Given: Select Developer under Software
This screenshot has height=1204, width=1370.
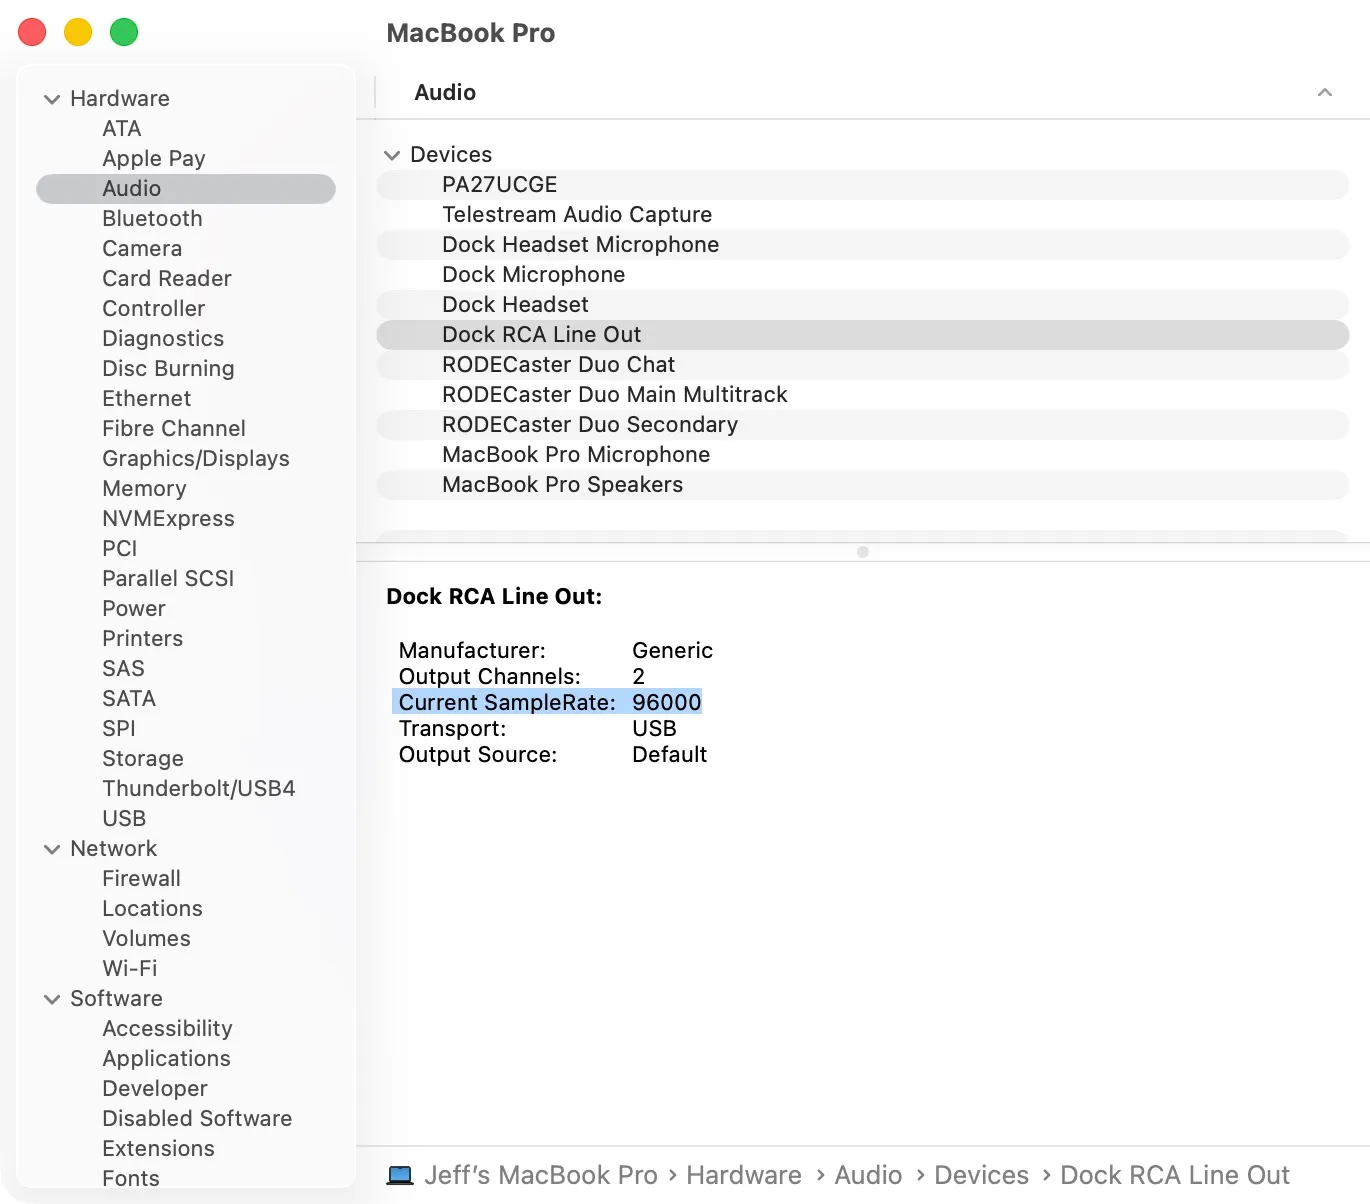Looking at the screenshot, I should click(155, 1089).
